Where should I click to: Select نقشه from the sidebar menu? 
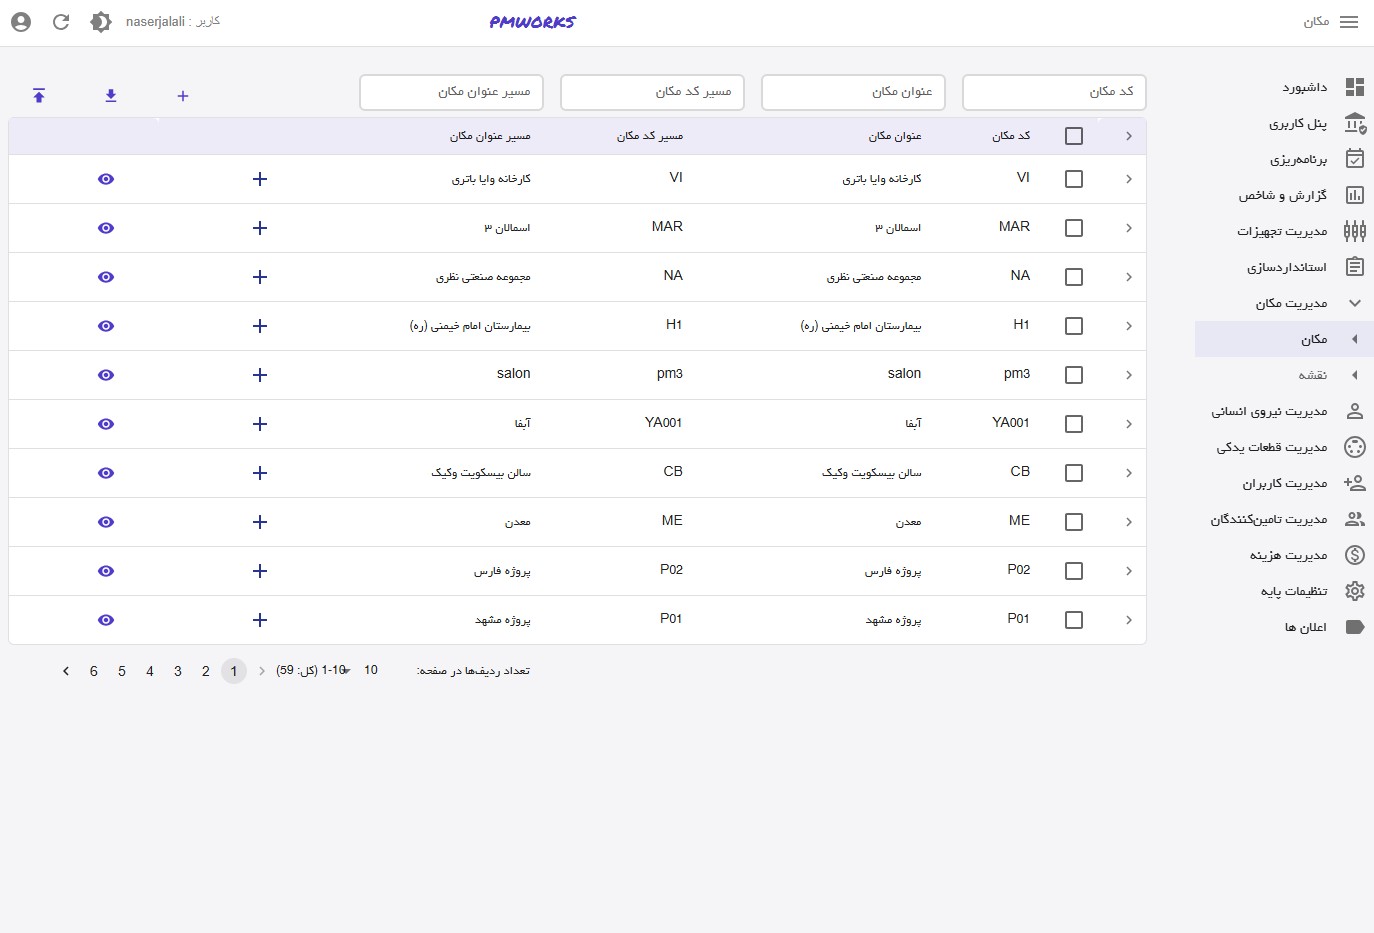click(1318, 375)
